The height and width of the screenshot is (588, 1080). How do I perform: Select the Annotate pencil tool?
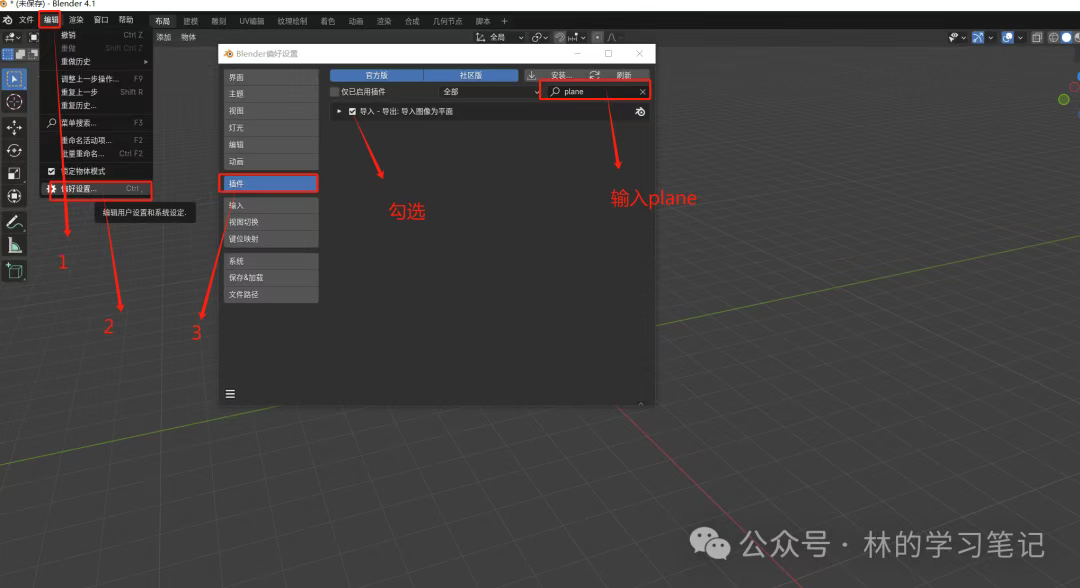coord(14,222)
